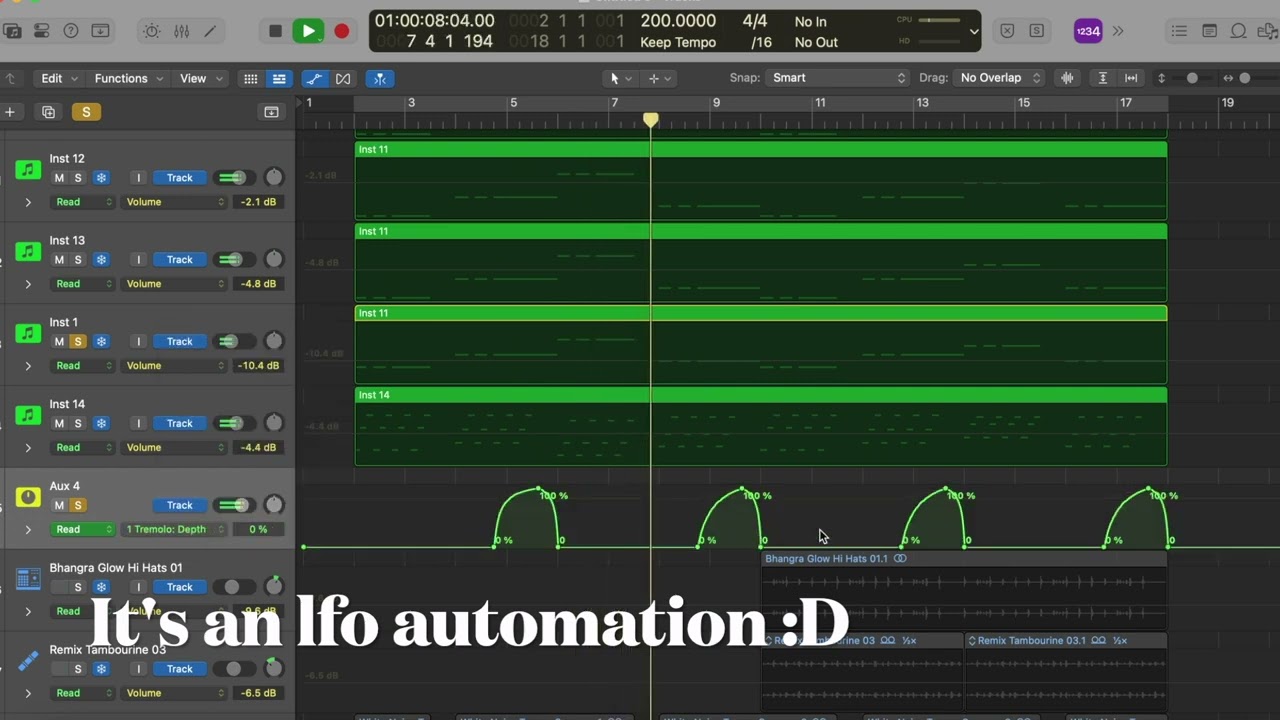Switch to grid view icon
The image size is (1280, 720).
coord(251,78)
